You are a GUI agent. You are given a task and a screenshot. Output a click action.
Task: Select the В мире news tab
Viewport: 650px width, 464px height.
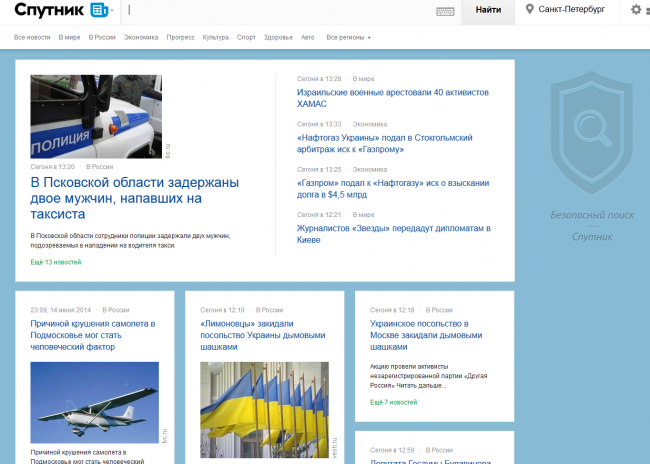(69, 37)
